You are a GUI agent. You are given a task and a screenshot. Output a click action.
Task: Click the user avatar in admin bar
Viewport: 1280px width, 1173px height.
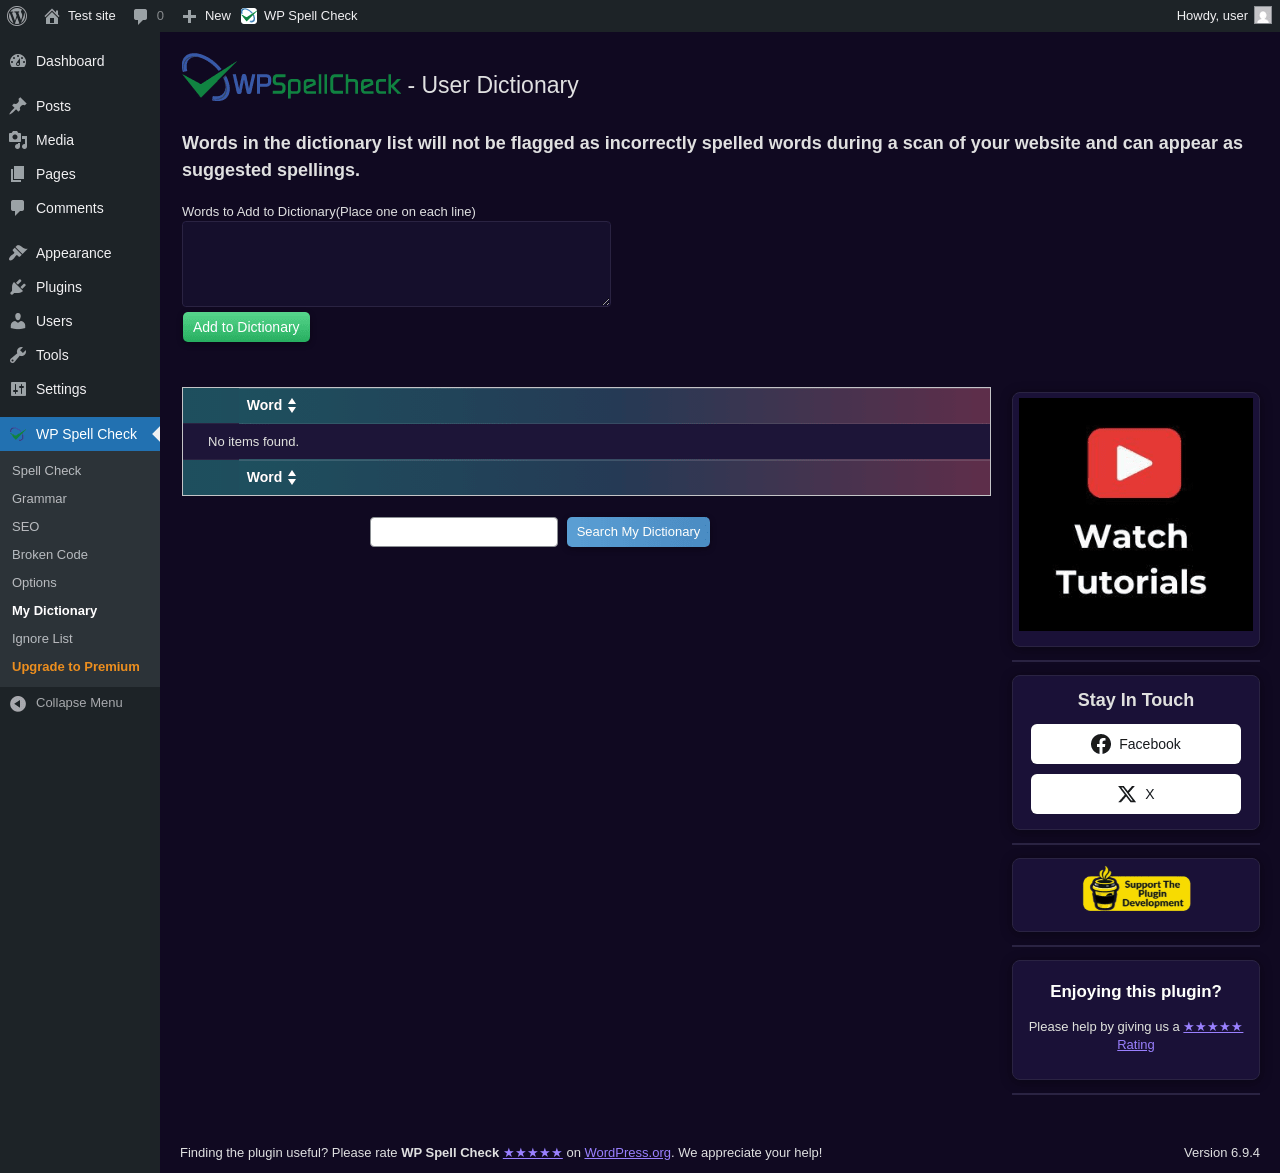tap(1263, 16)
